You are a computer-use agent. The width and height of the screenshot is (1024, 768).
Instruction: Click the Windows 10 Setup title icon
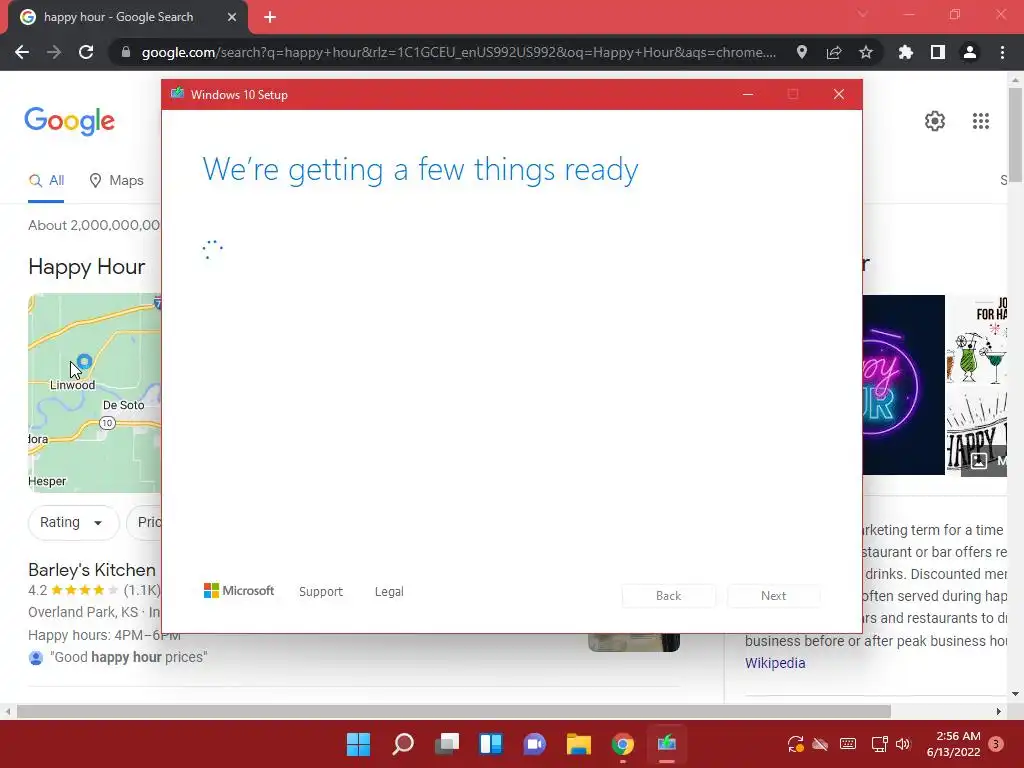coord(177,94)
